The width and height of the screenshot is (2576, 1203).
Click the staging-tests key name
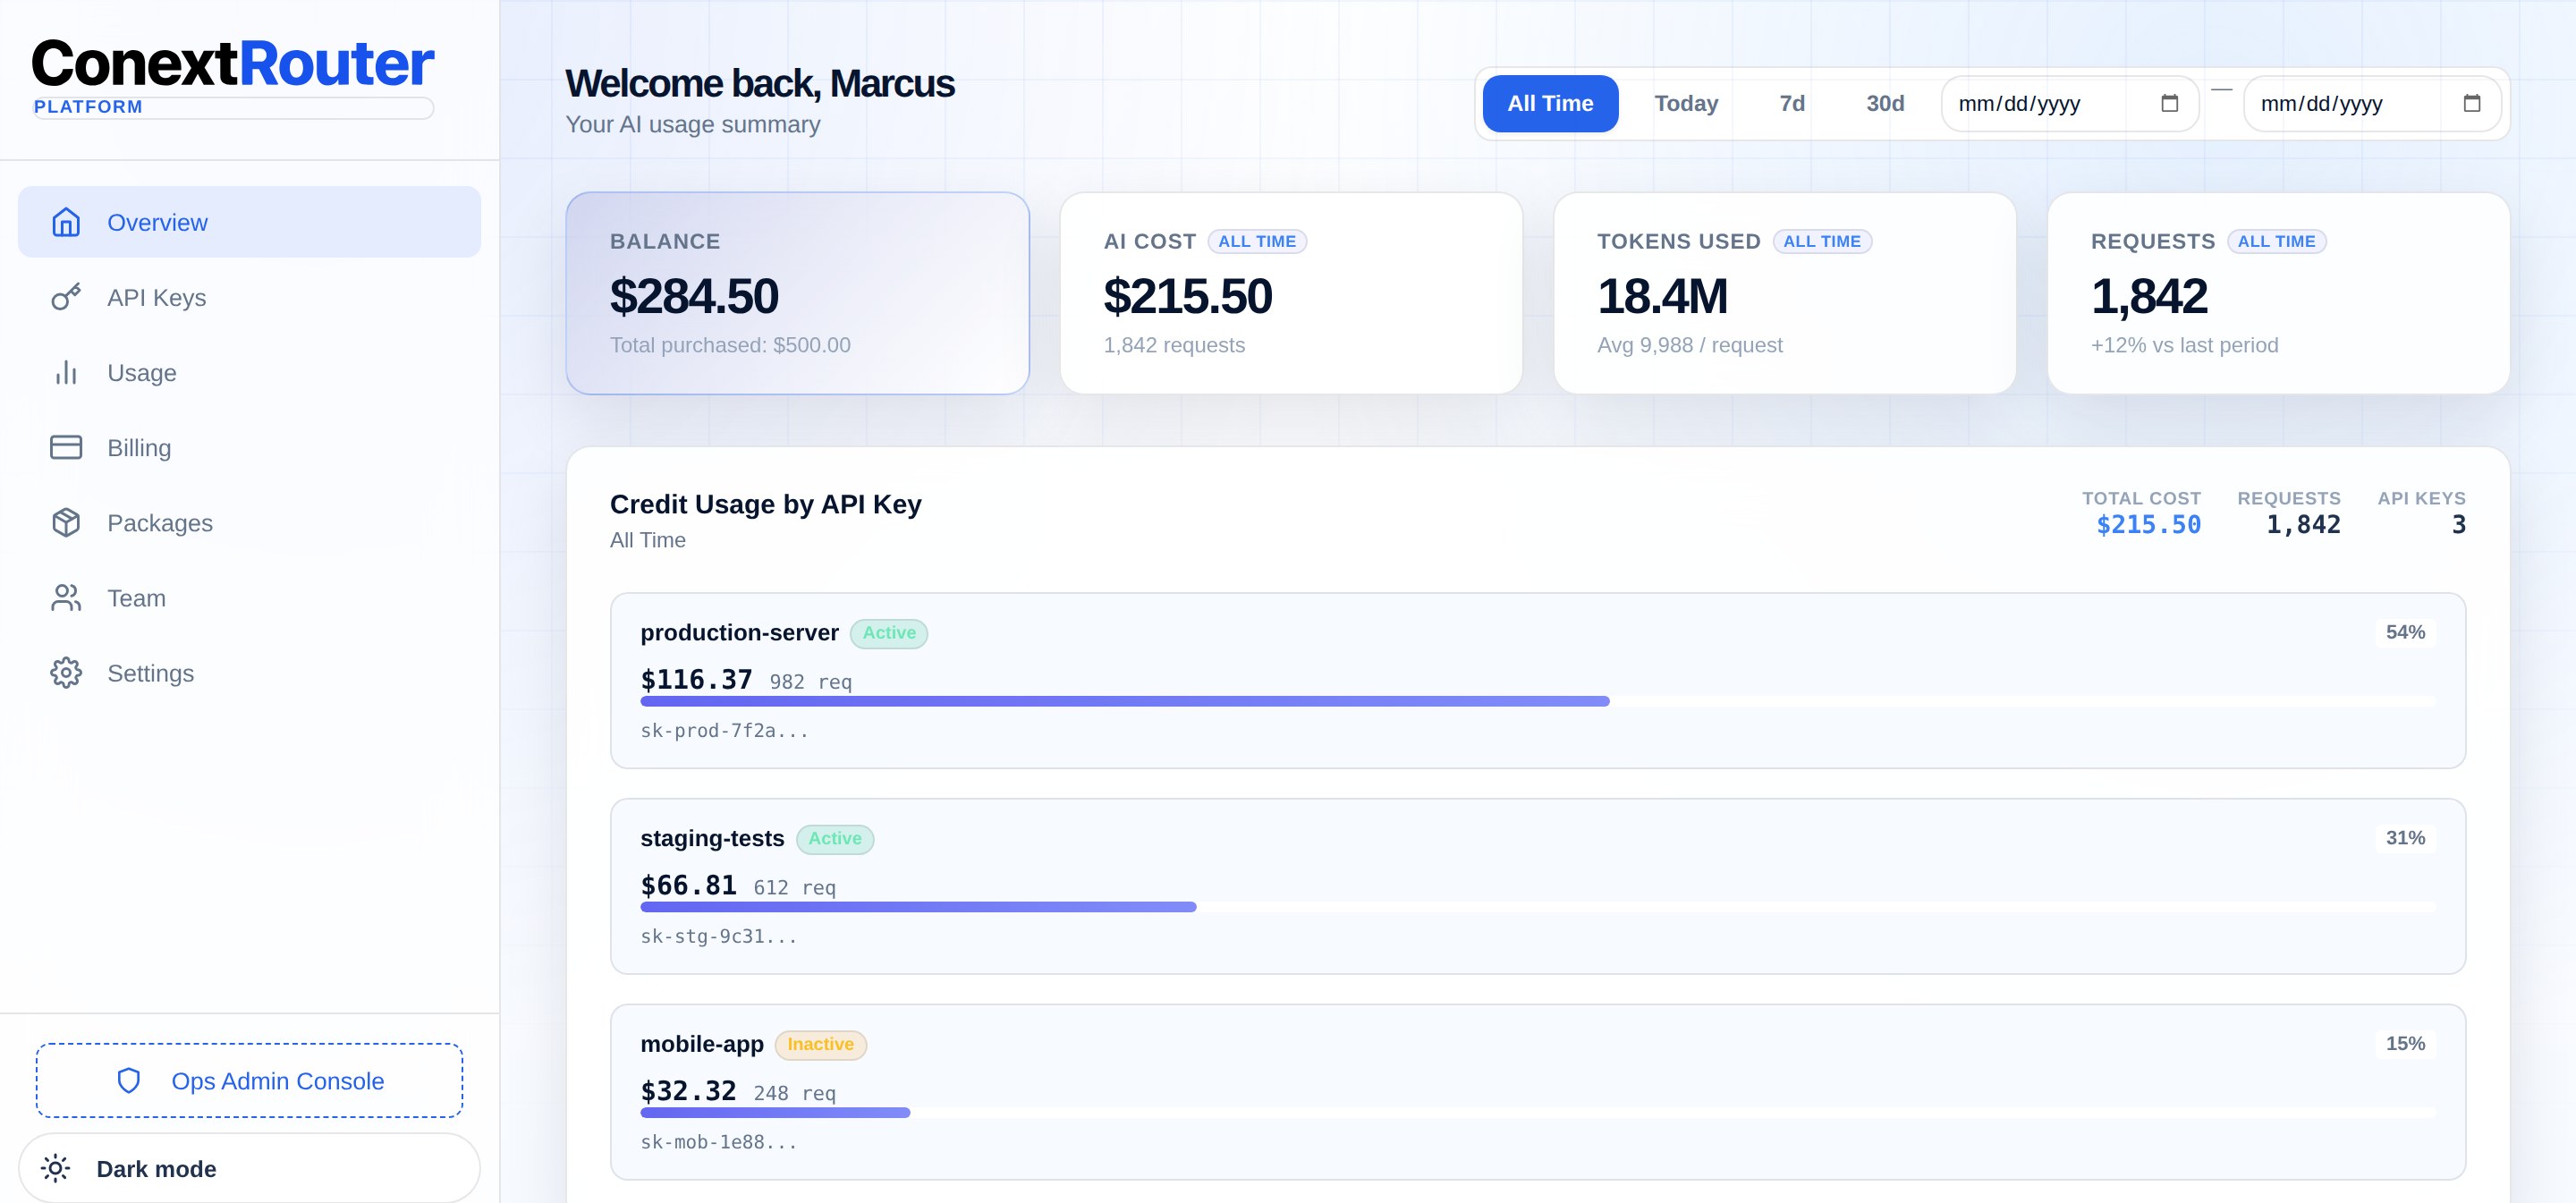712,838
